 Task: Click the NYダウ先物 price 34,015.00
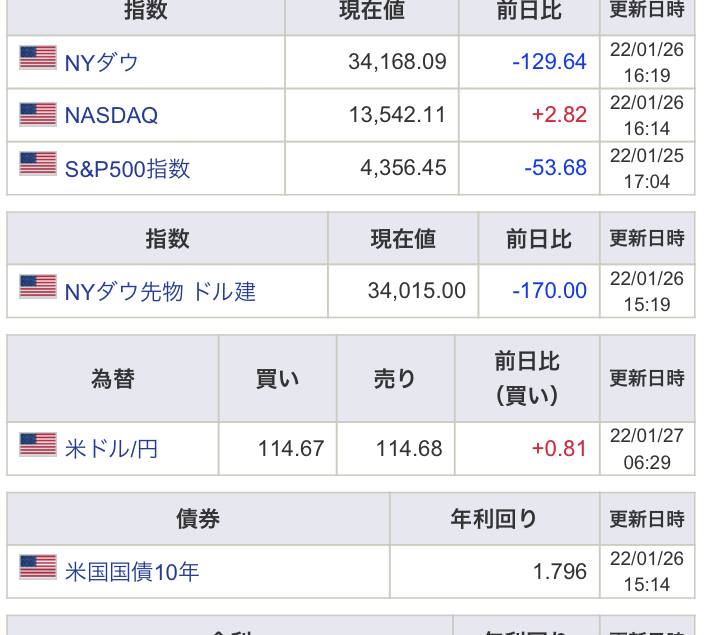click(416, 291)
